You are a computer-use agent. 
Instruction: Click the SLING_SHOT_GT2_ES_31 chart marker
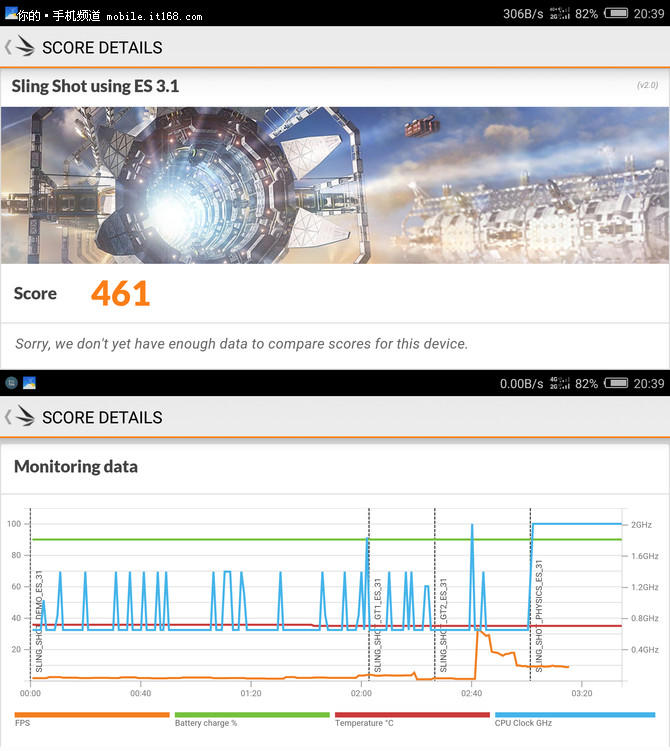point(443,625)
